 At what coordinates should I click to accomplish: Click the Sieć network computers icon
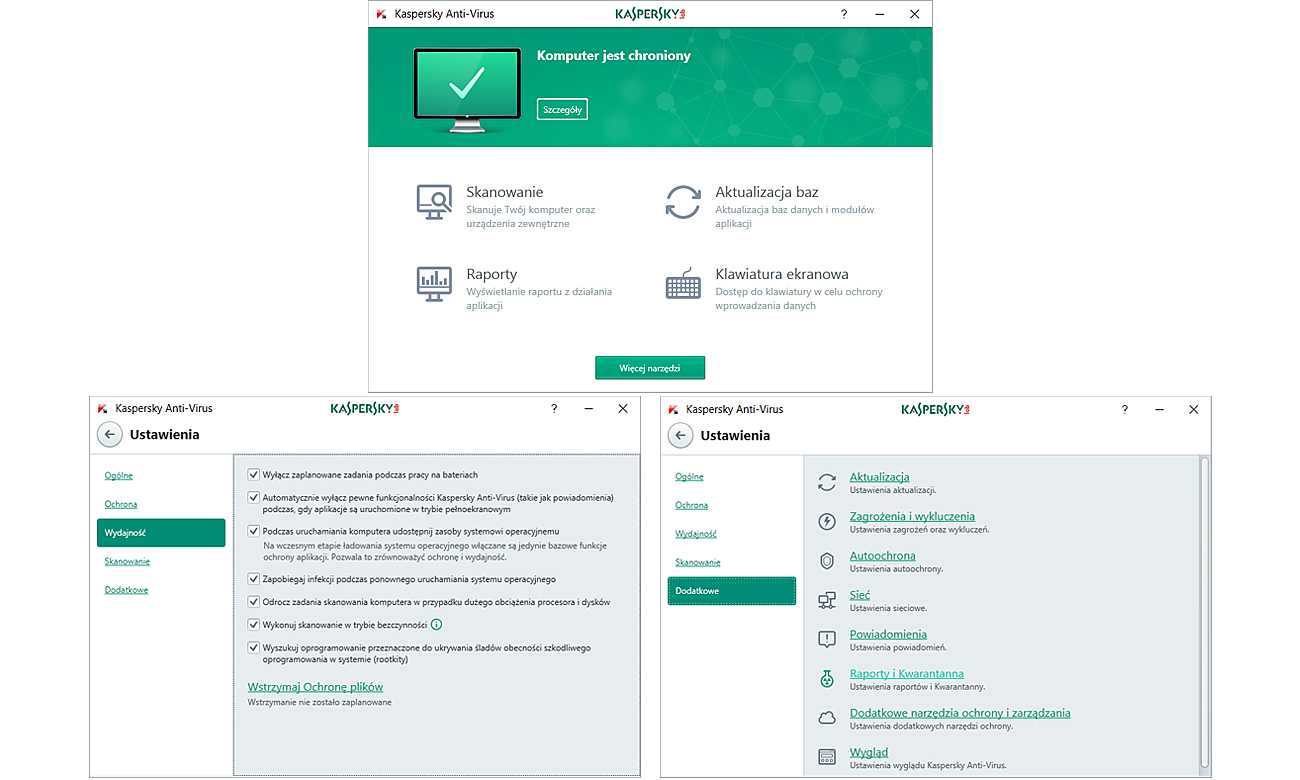(x=827, y=600)
